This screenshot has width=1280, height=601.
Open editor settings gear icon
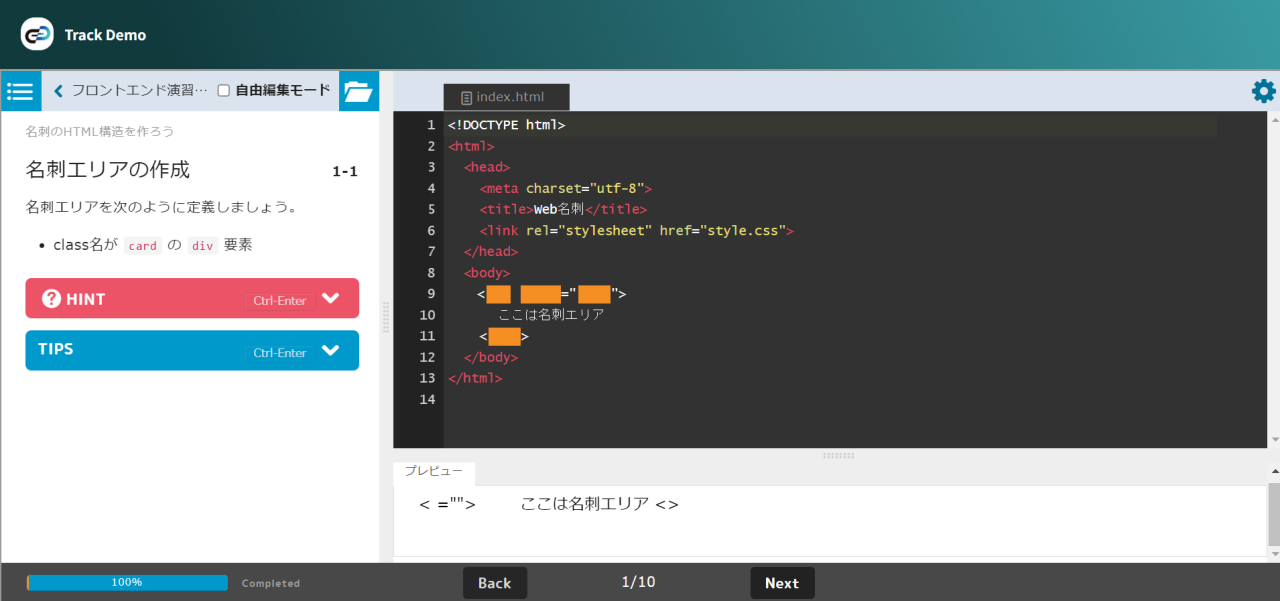(x=1263, y=92)
